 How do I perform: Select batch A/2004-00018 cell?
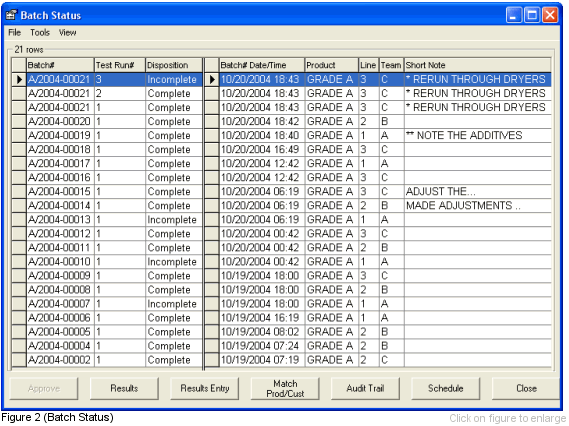tap(60, 149)
